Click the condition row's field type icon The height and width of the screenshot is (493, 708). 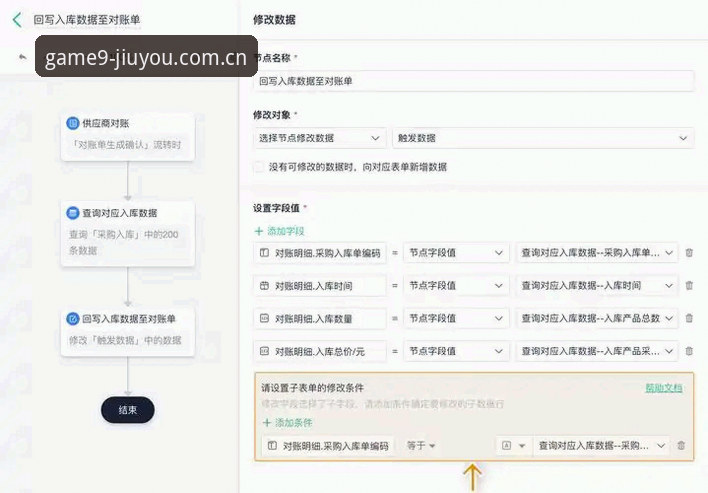272,446
